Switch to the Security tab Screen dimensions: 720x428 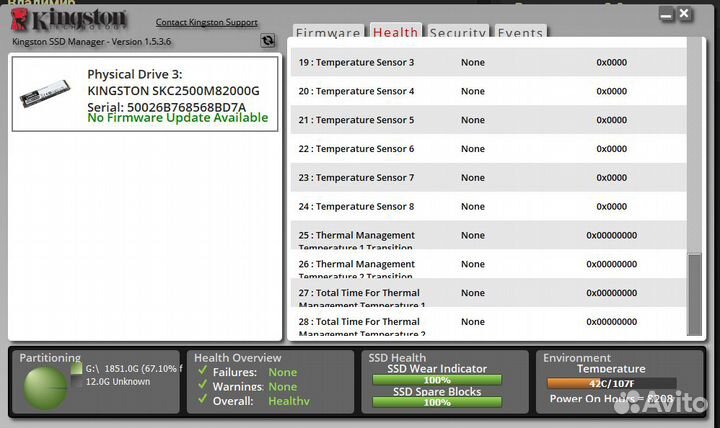457,33
